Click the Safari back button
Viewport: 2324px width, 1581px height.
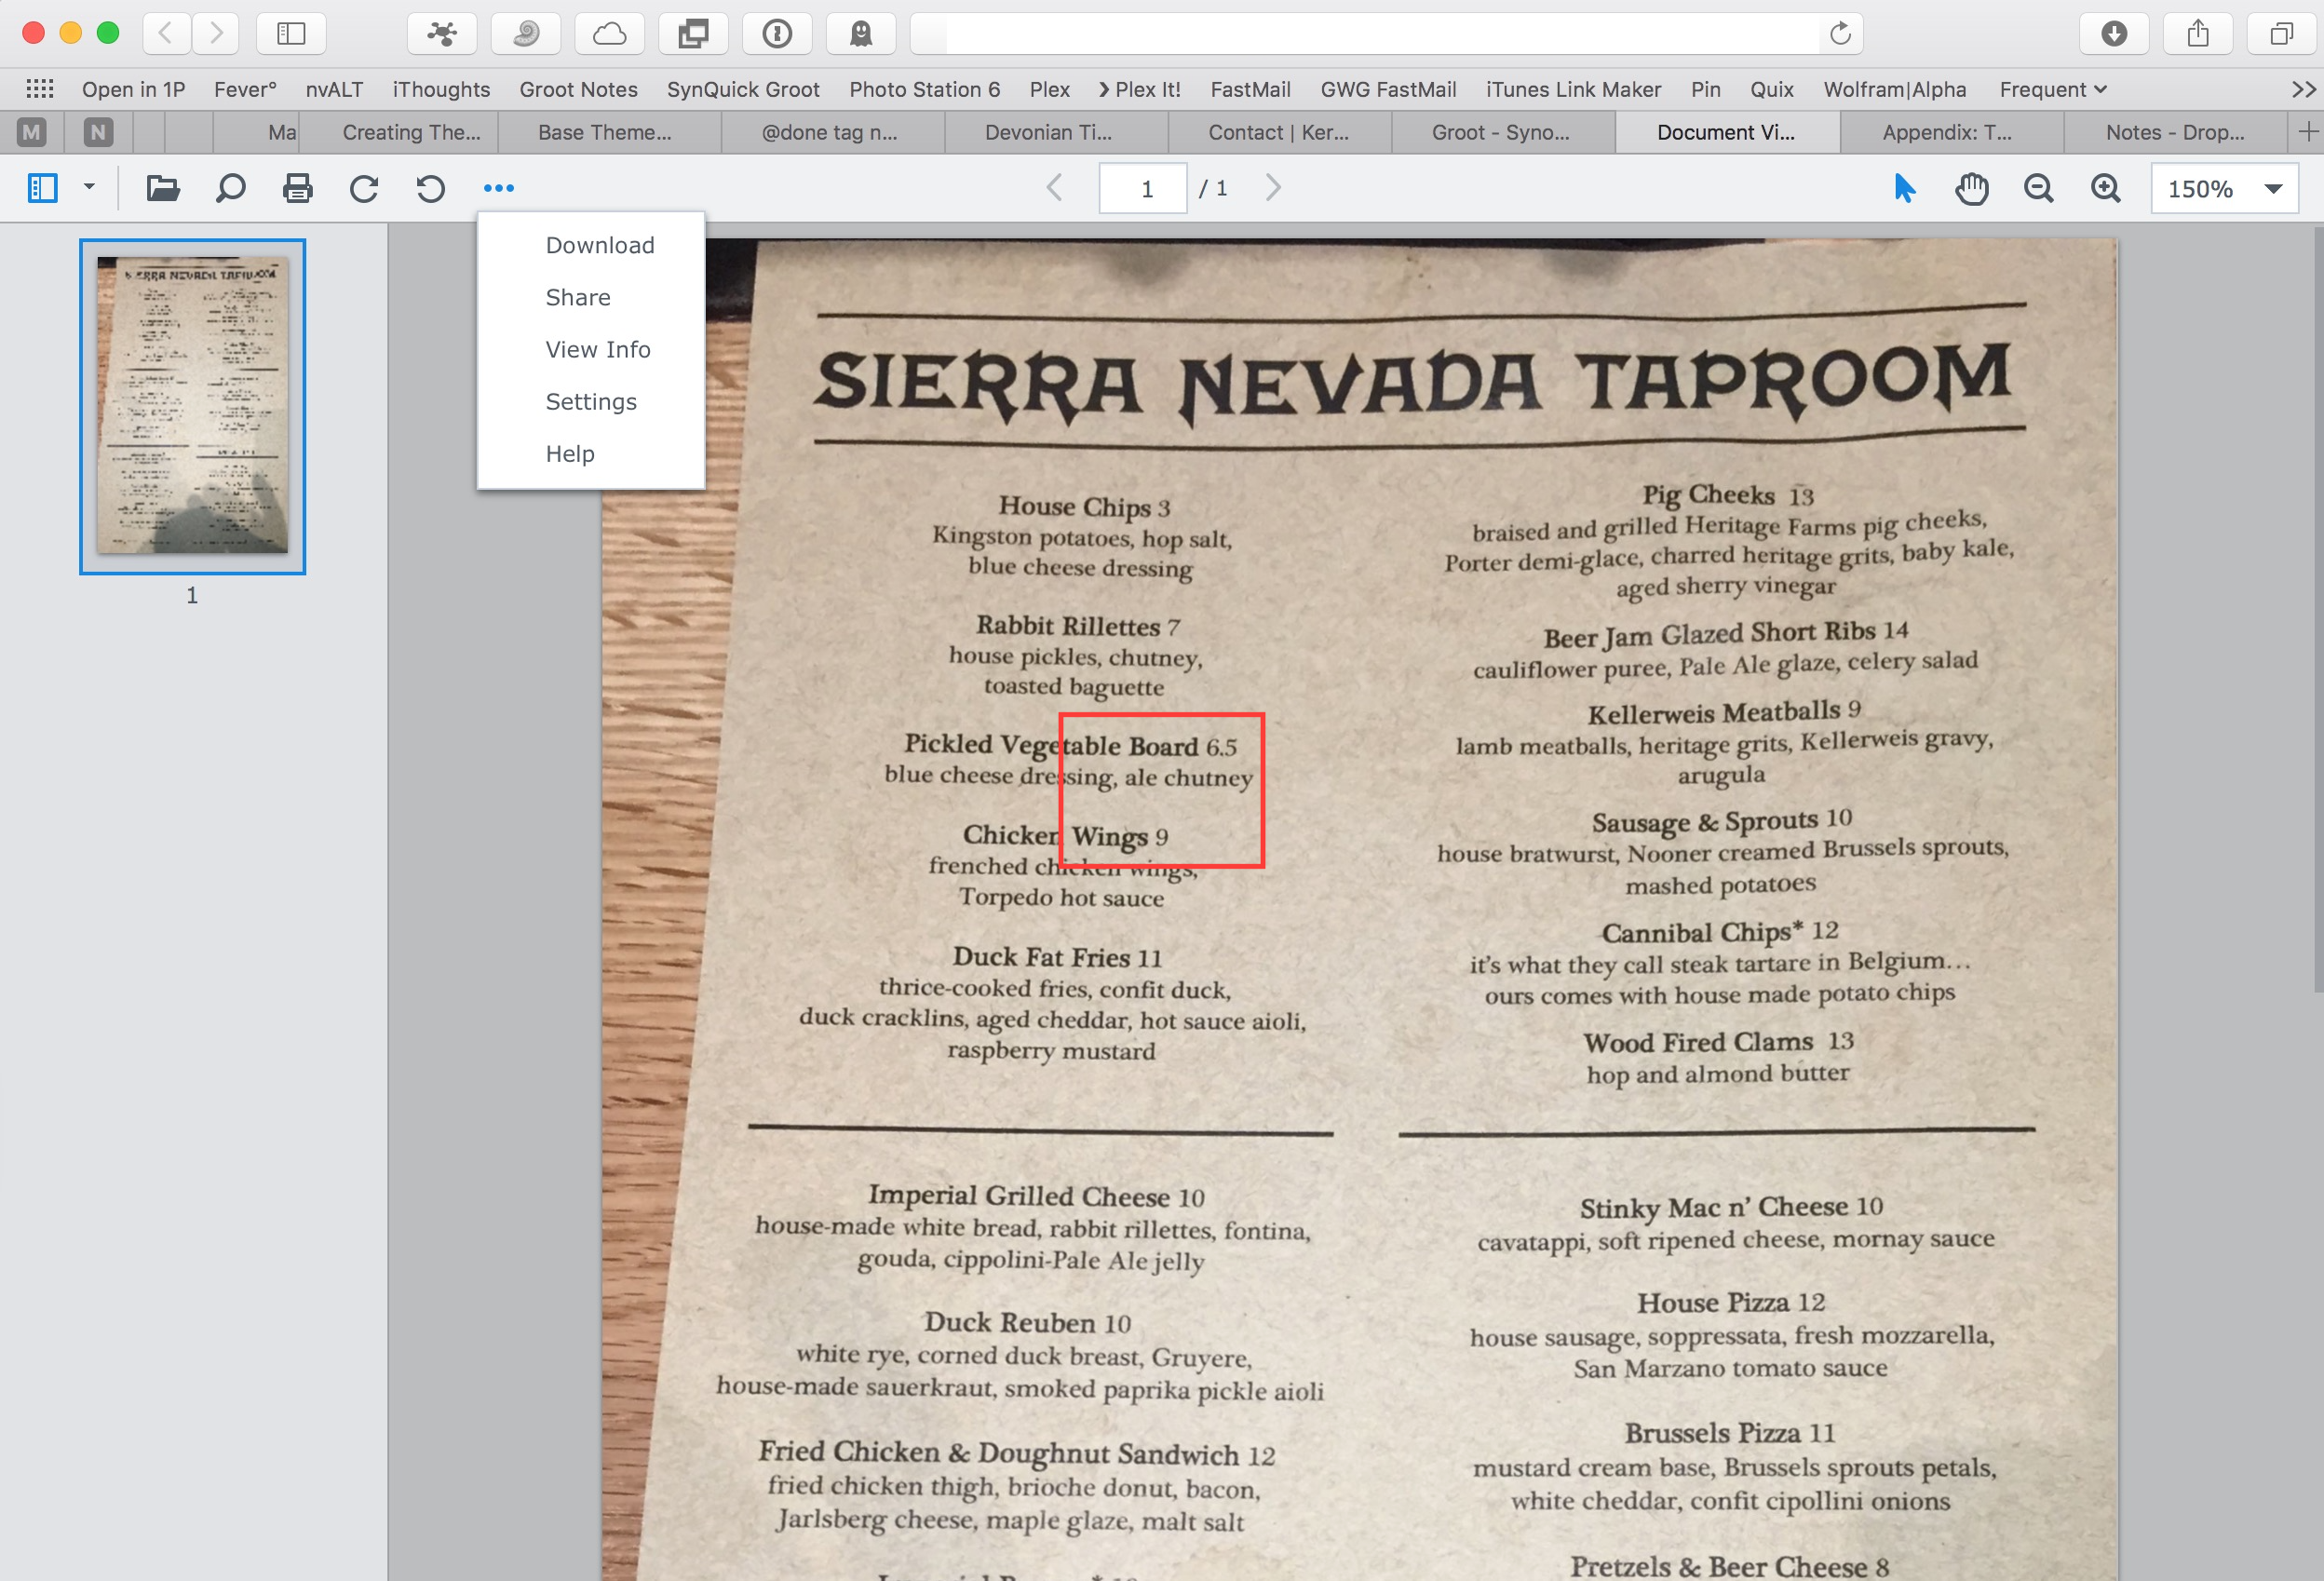[166, 33]
